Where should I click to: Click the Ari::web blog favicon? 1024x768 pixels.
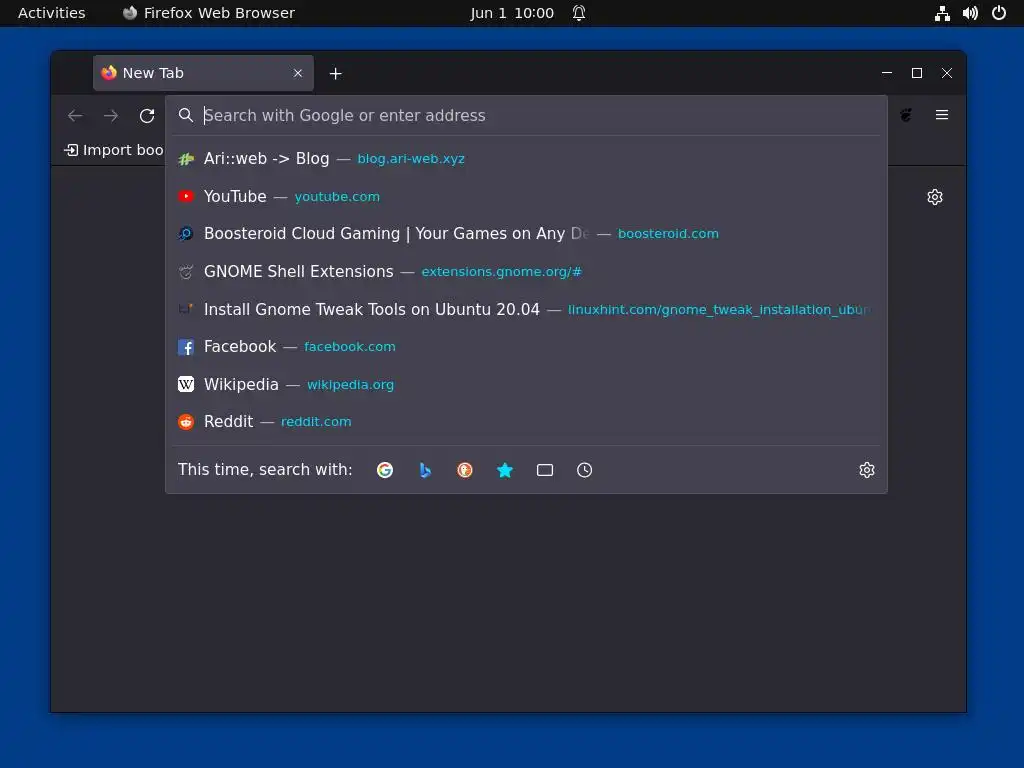click(x=185, y=159)
